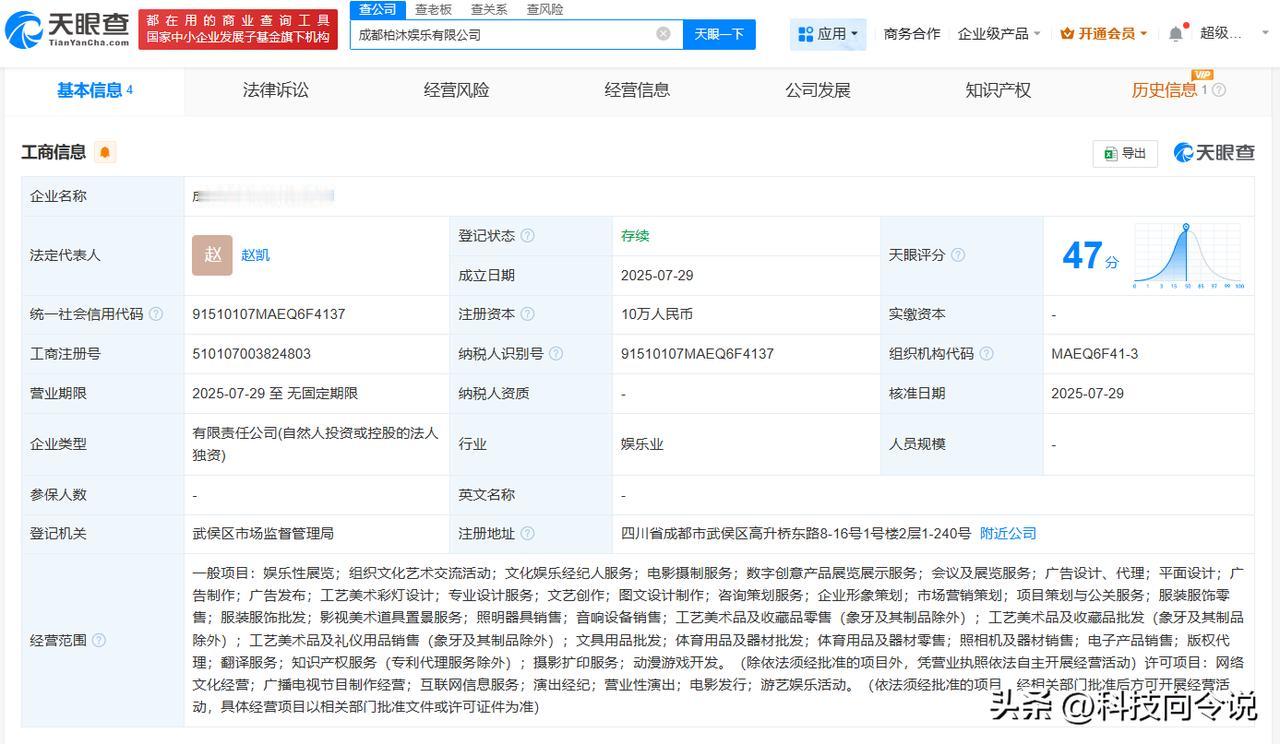Select the 查关系 search tab
Screen dimensions: 1280x744
pyautogui.click(x=489, y=9)
